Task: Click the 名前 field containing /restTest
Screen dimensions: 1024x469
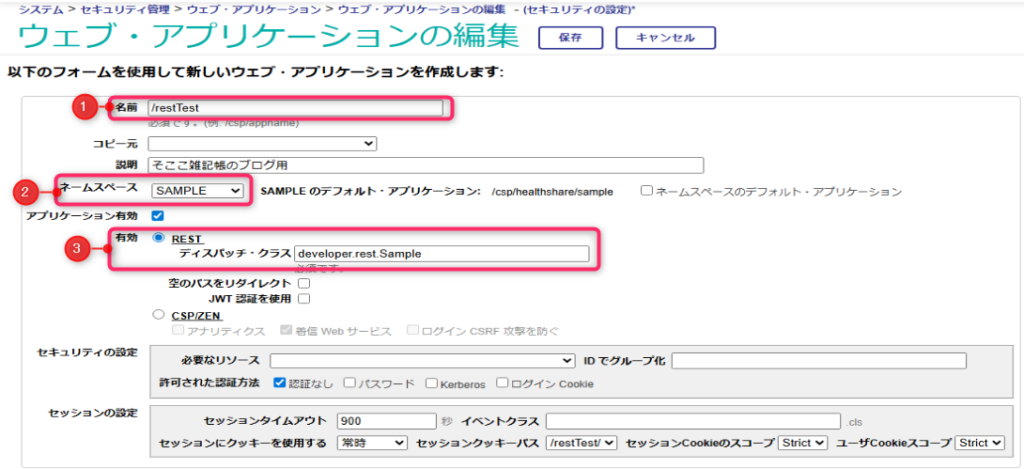Action: [294, 107]
